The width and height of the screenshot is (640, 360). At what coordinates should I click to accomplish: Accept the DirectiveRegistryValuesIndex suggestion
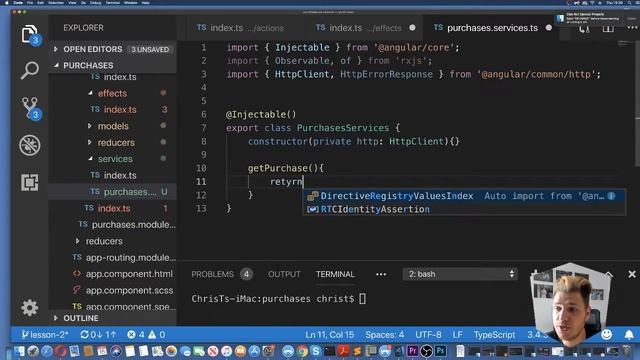[464, 196]
